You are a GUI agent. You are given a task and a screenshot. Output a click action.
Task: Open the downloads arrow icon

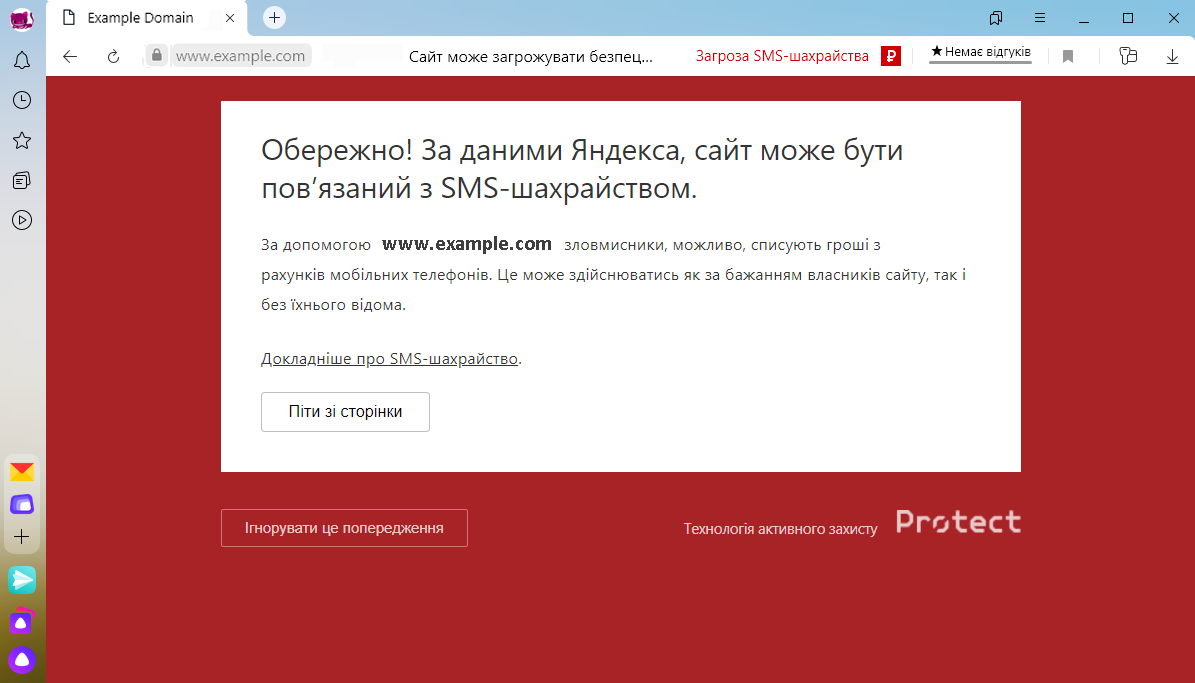pyautogui.click(x=1172, y=56)
